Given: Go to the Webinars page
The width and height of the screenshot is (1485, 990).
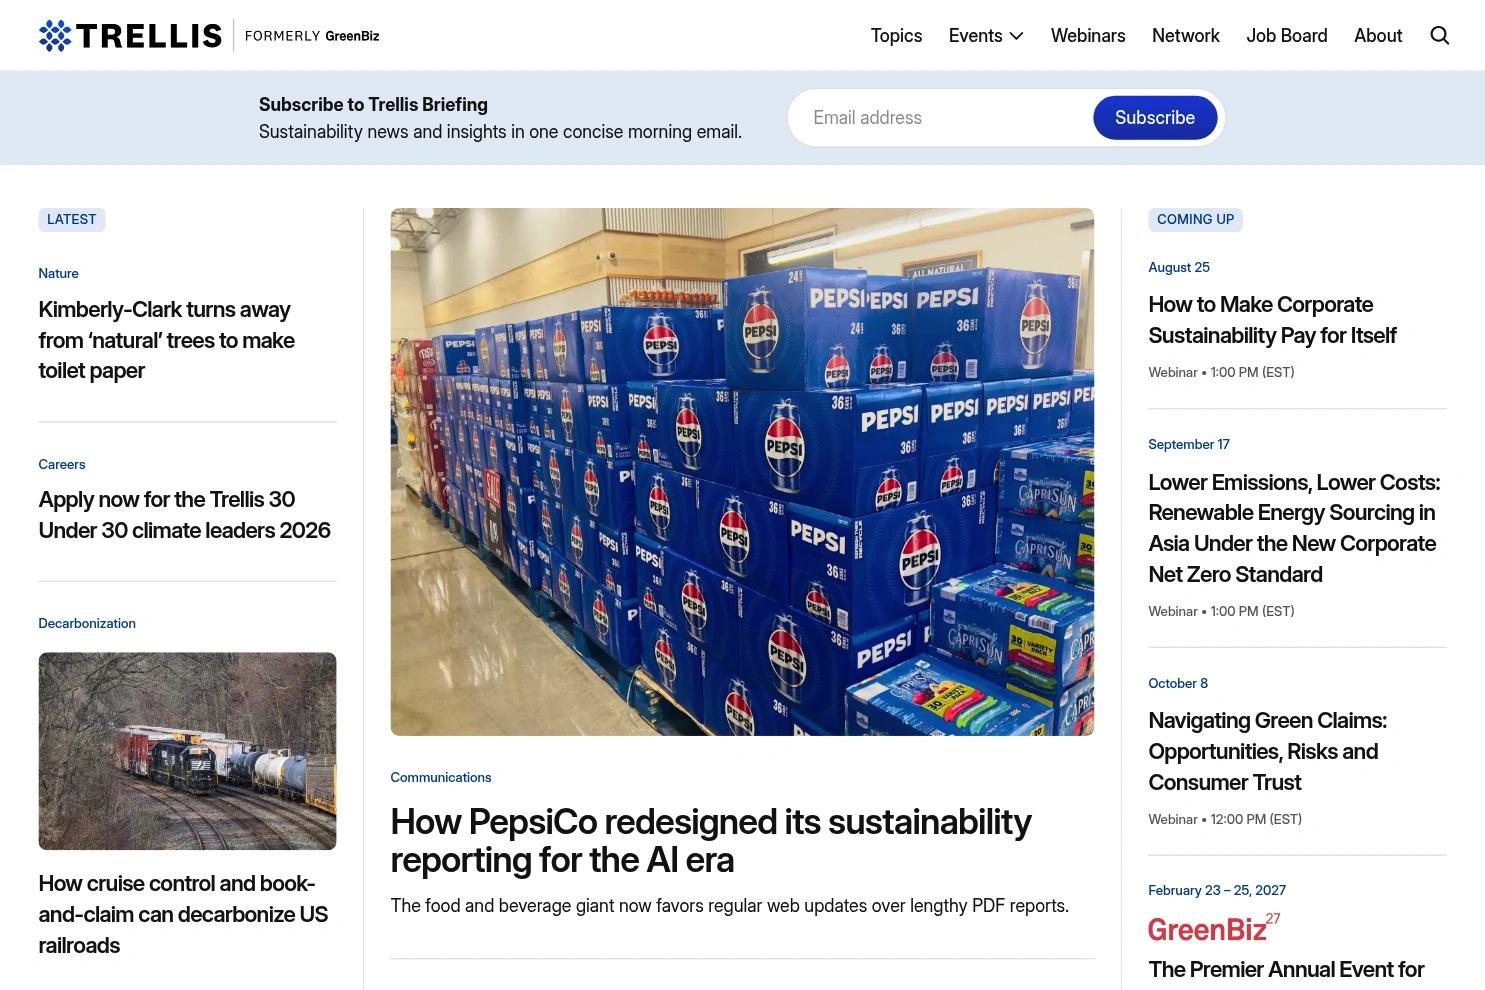Looking at the screenshot, I should 1088,36.
